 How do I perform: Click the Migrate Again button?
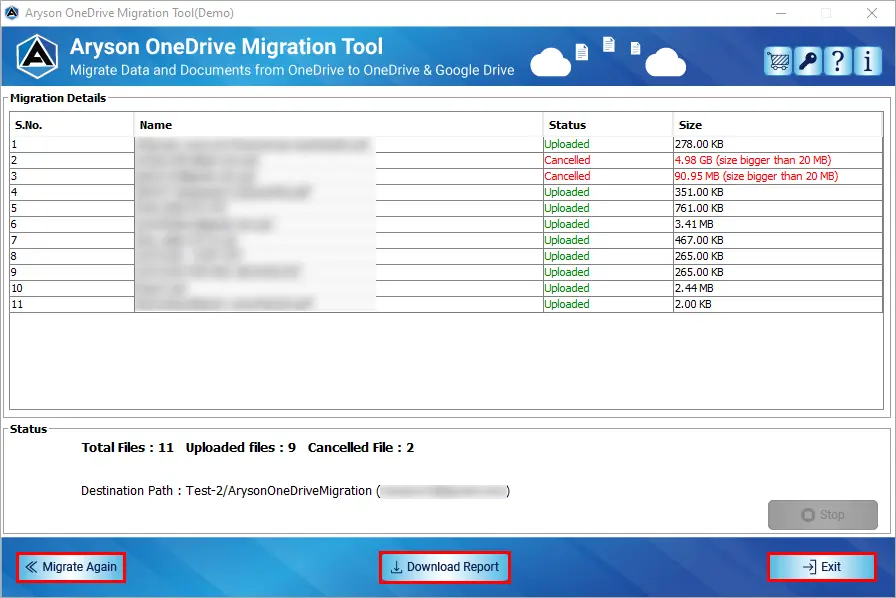point(71,567)
